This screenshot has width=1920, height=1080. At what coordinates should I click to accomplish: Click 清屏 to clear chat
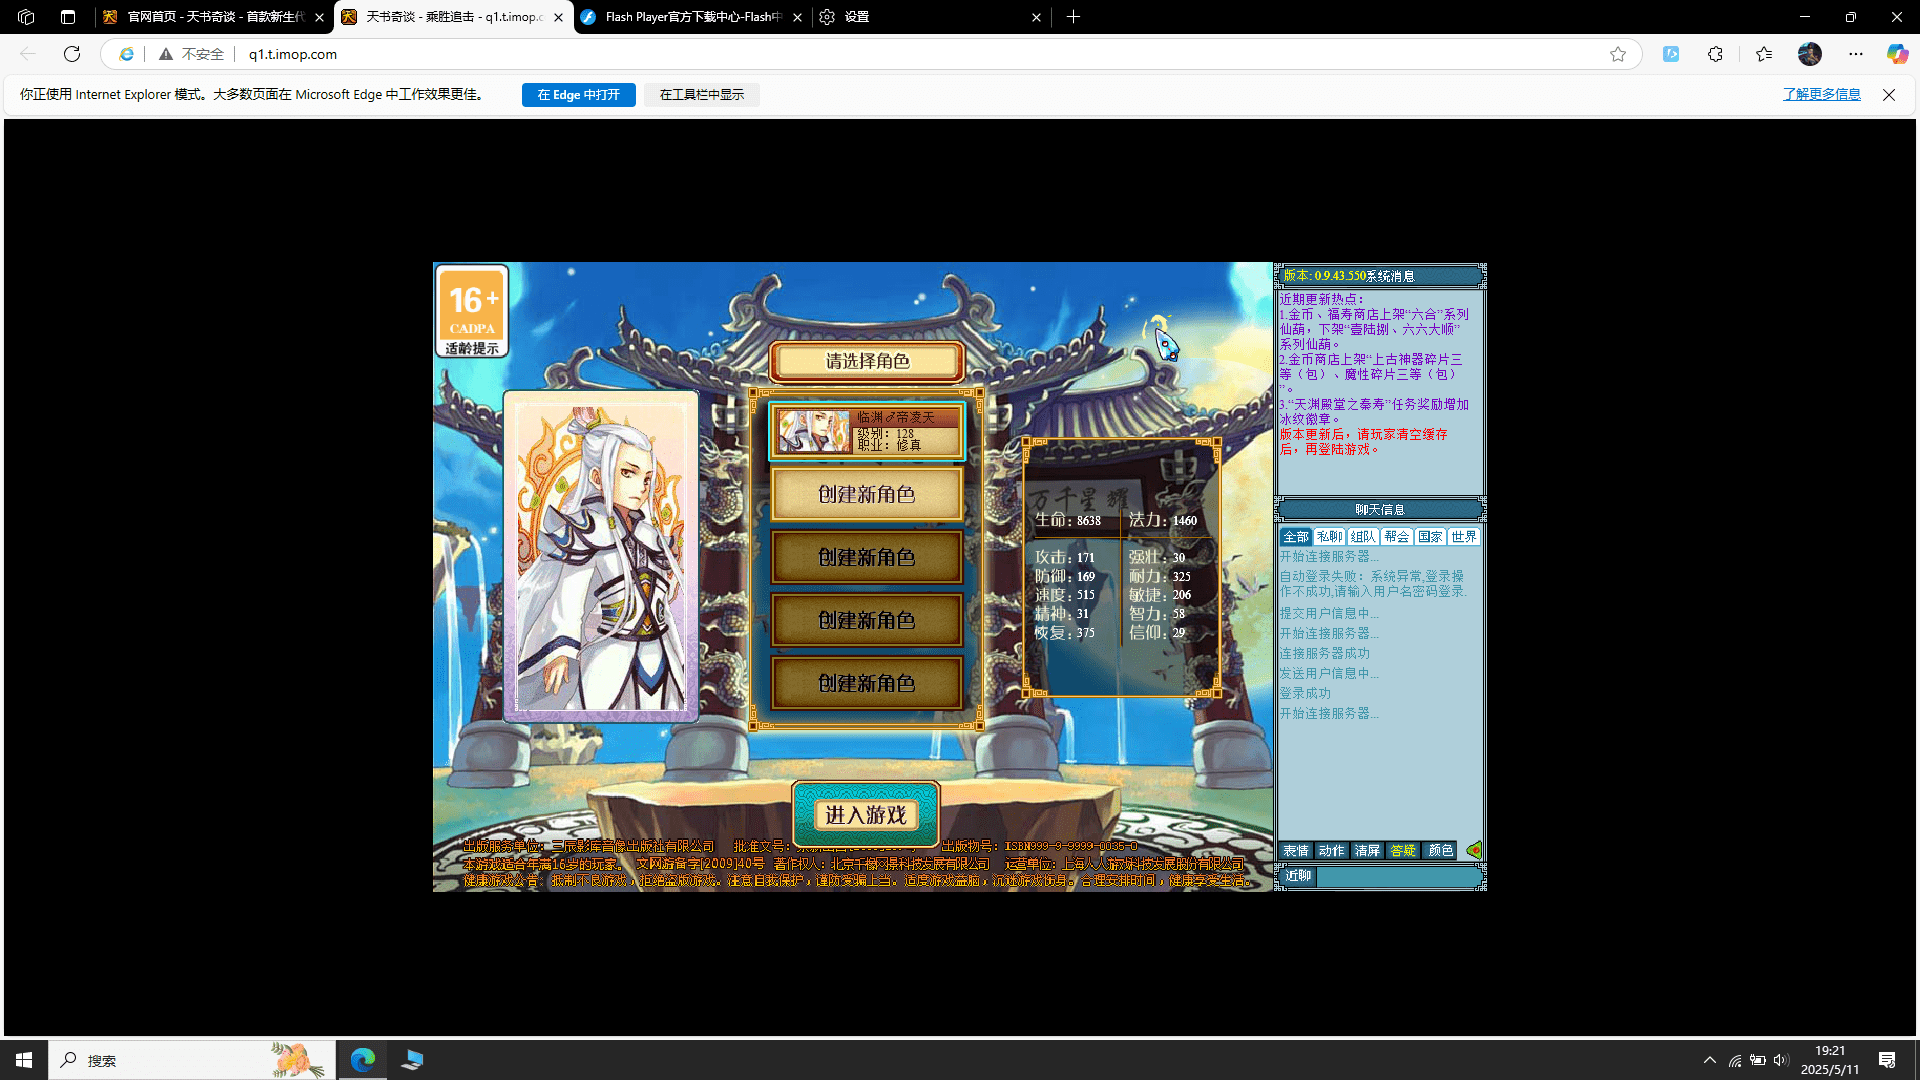tap(1367, 851)
